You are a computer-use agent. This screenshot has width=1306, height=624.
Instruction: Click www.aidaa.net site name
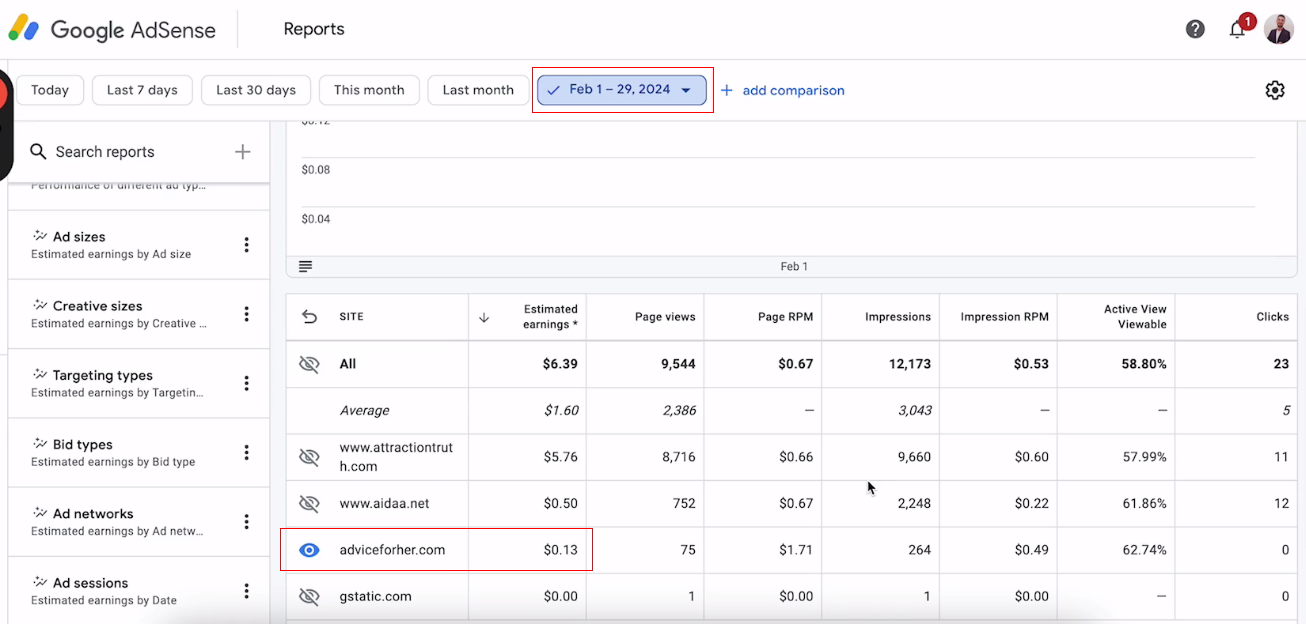point(384,503)
